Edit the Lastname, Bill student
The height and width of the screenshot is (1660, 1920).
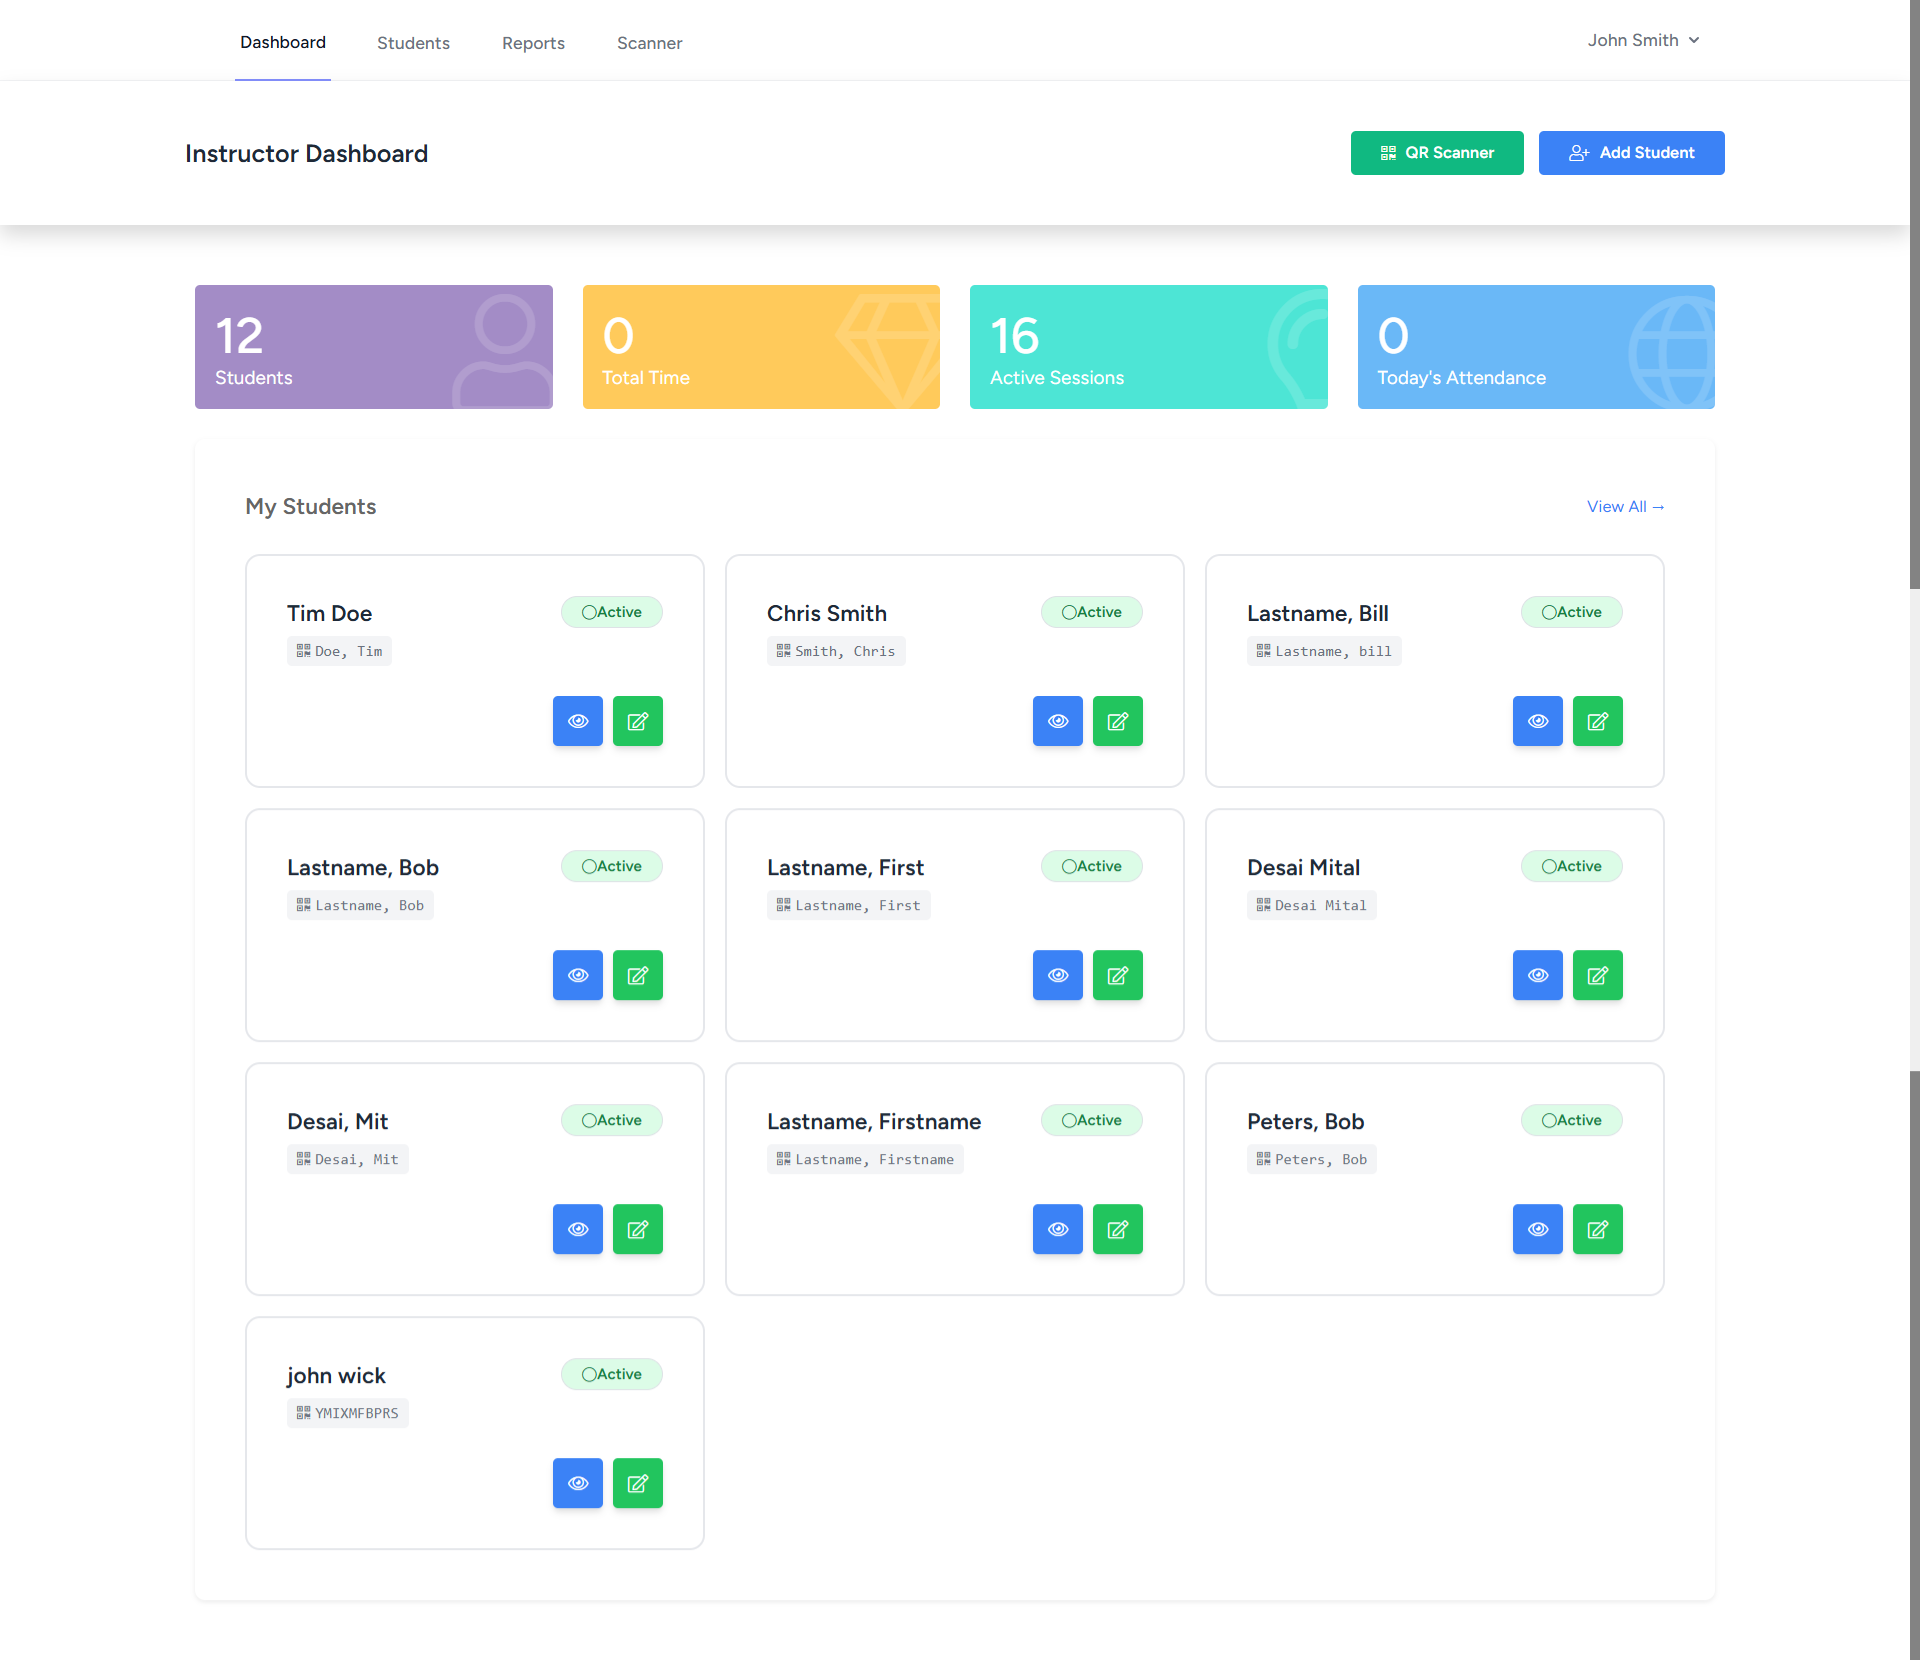[x=1597, y=721]
